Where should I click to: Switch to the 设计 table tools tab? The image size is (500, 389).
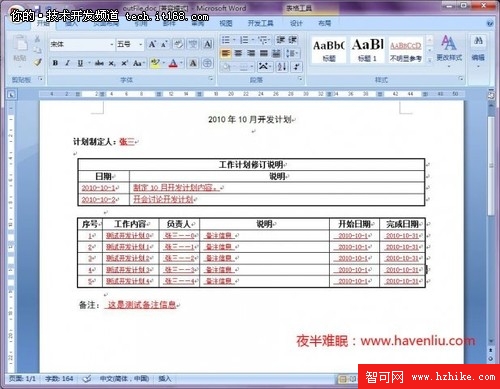(296, 23)
